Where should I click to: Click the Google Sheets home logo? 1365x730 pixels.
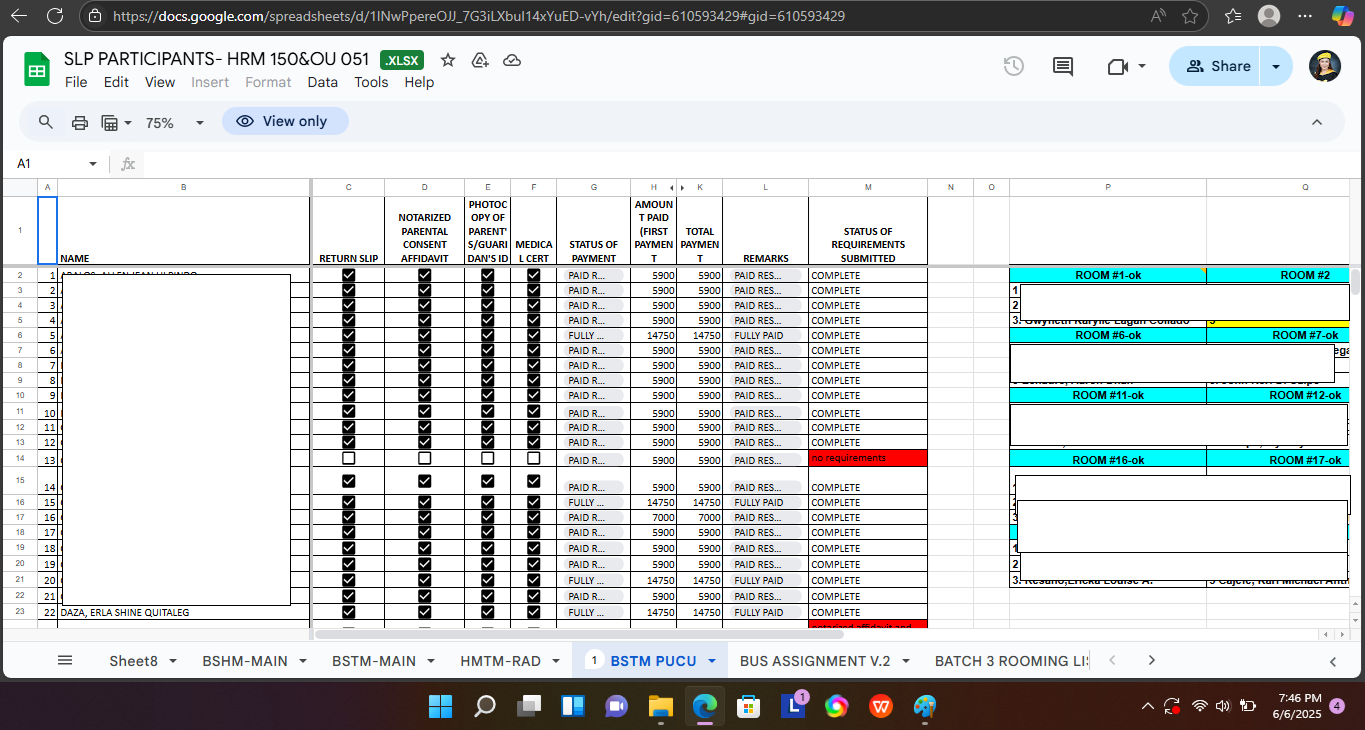point(37,70)
